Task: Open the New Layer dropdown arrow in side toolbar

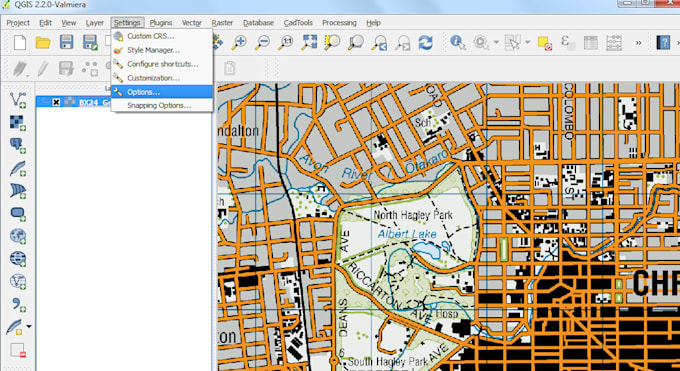Action: coord(29,326)
